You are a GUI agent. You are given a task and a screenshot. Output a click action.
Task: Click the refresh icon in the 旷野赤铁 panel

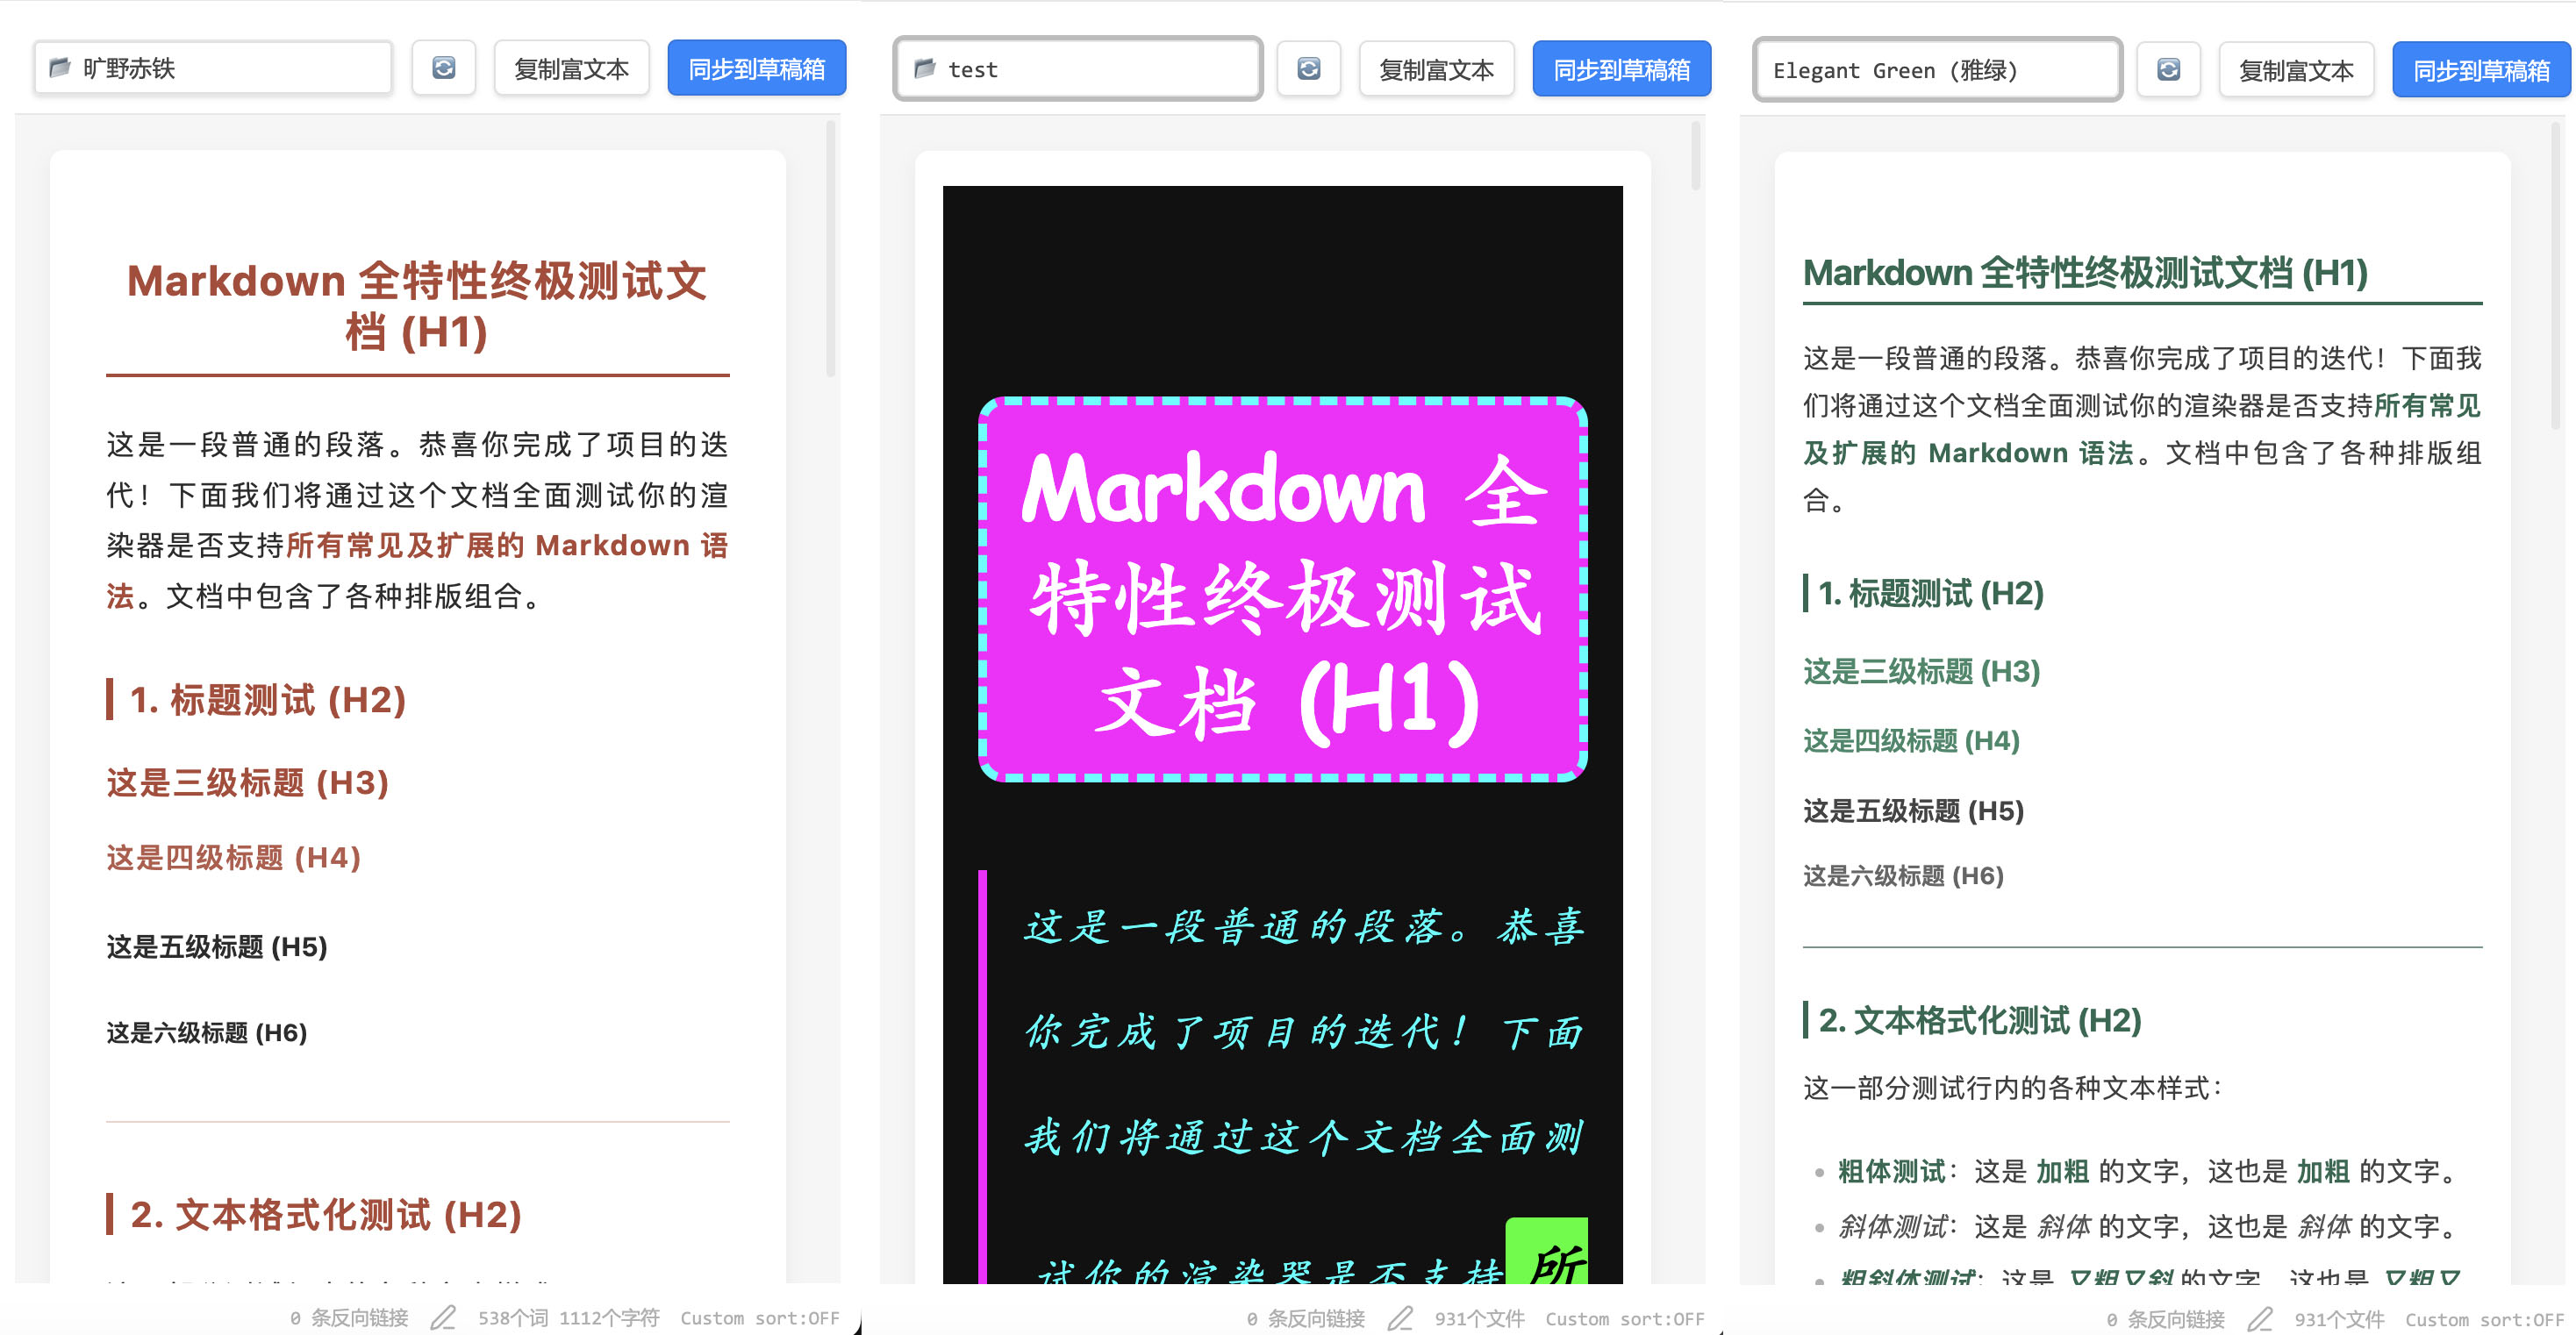click(x=443, y=68)
